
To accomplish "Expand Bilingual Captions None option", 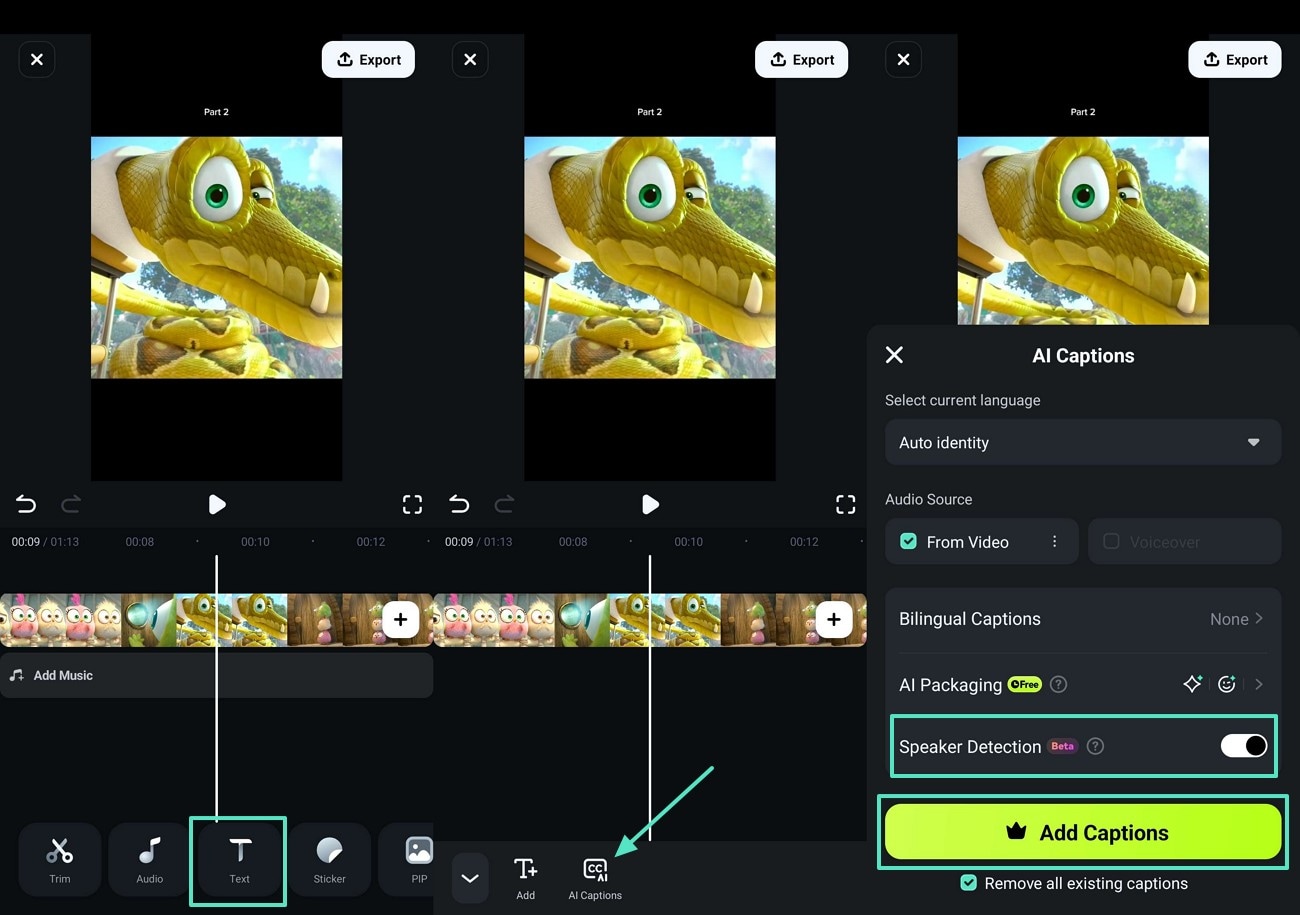I will pyautogui.click(x=1237, y=619).
